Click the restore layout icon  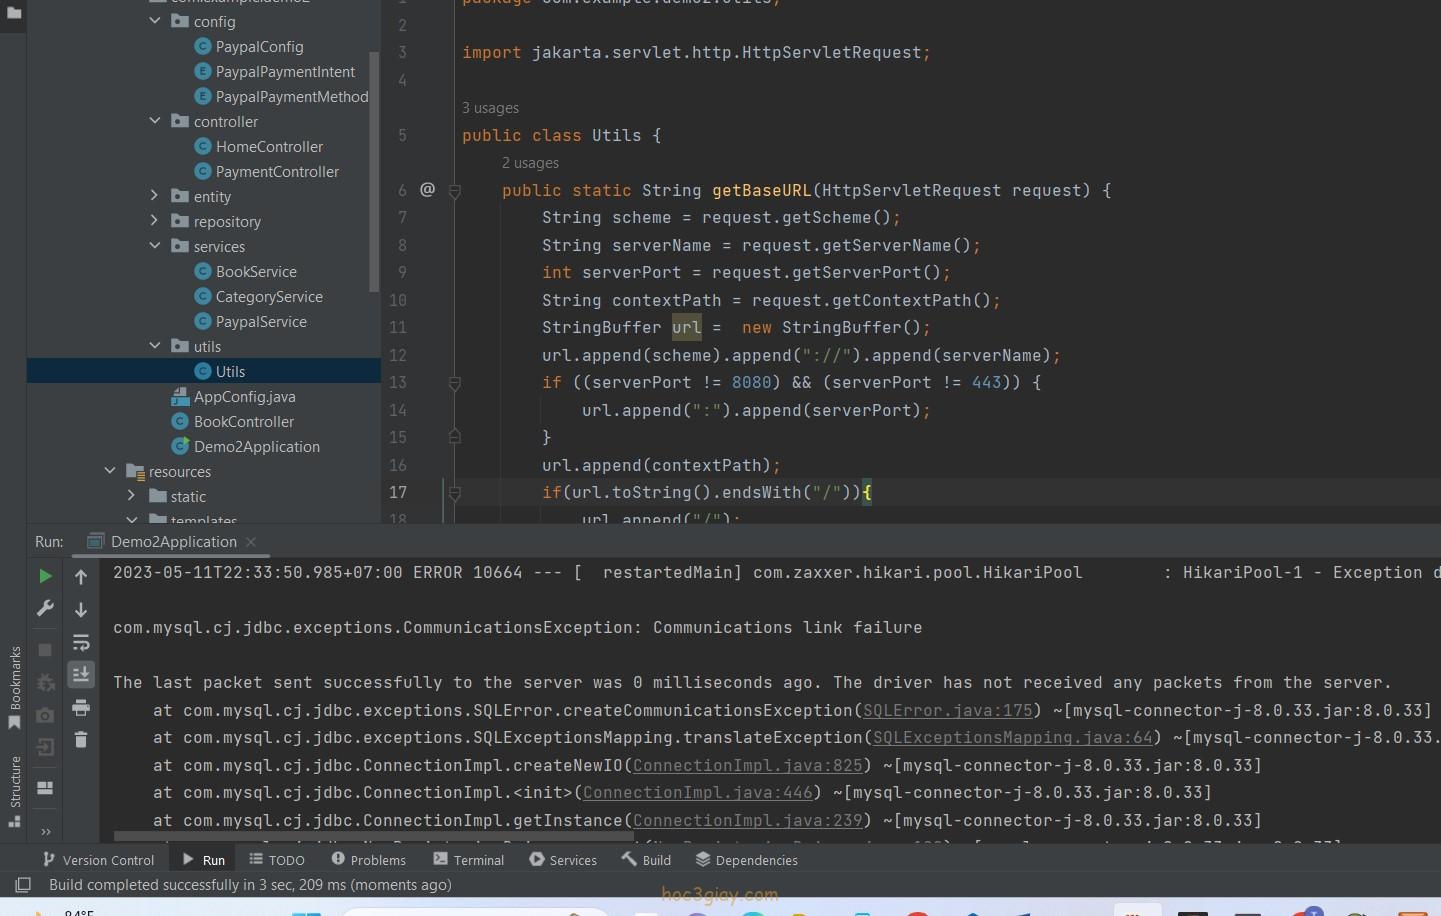point(45,788)
